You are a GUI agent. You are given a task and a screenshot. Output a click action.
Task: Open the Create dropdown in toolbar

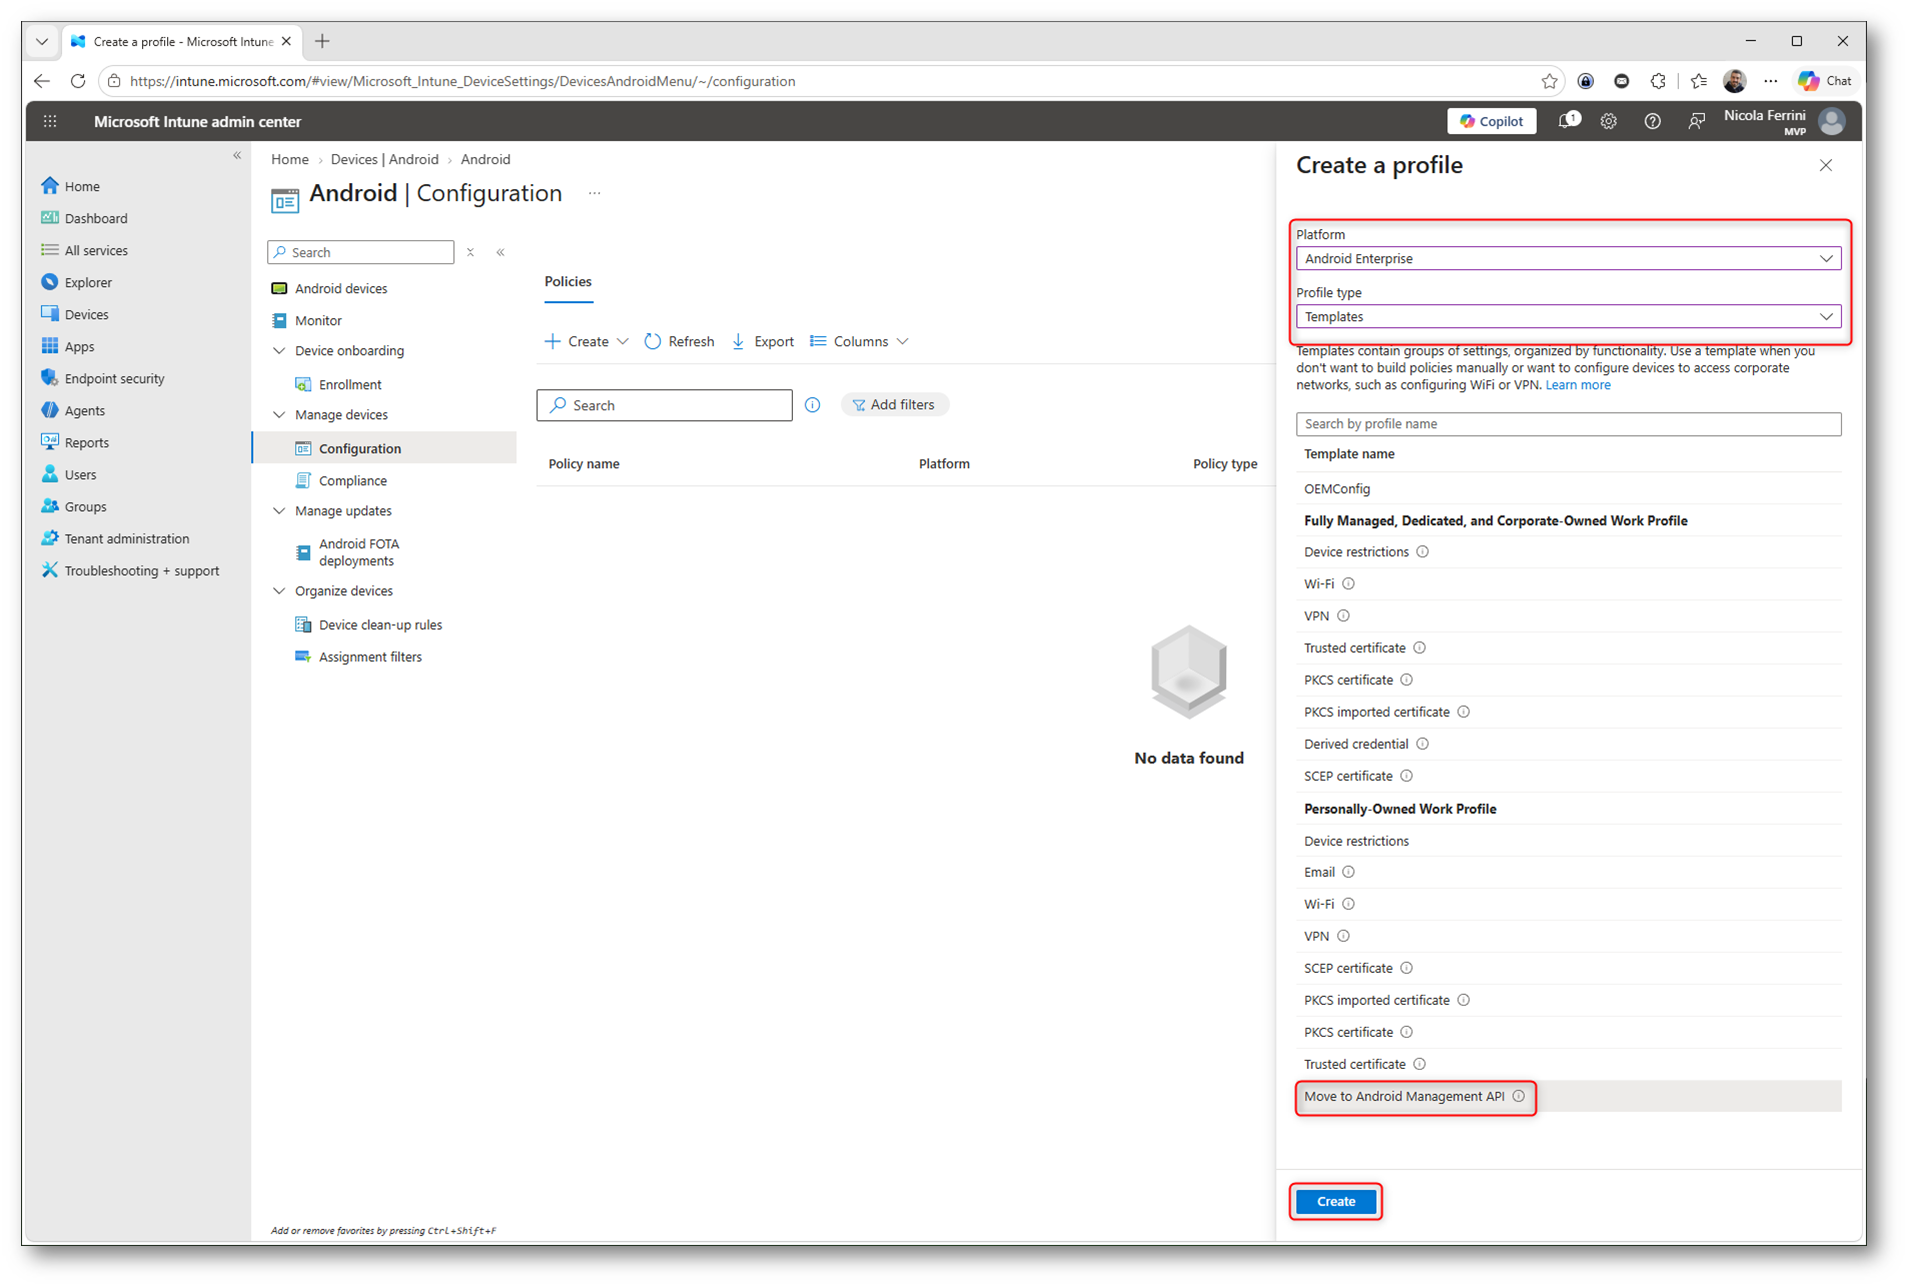[586, 341]
